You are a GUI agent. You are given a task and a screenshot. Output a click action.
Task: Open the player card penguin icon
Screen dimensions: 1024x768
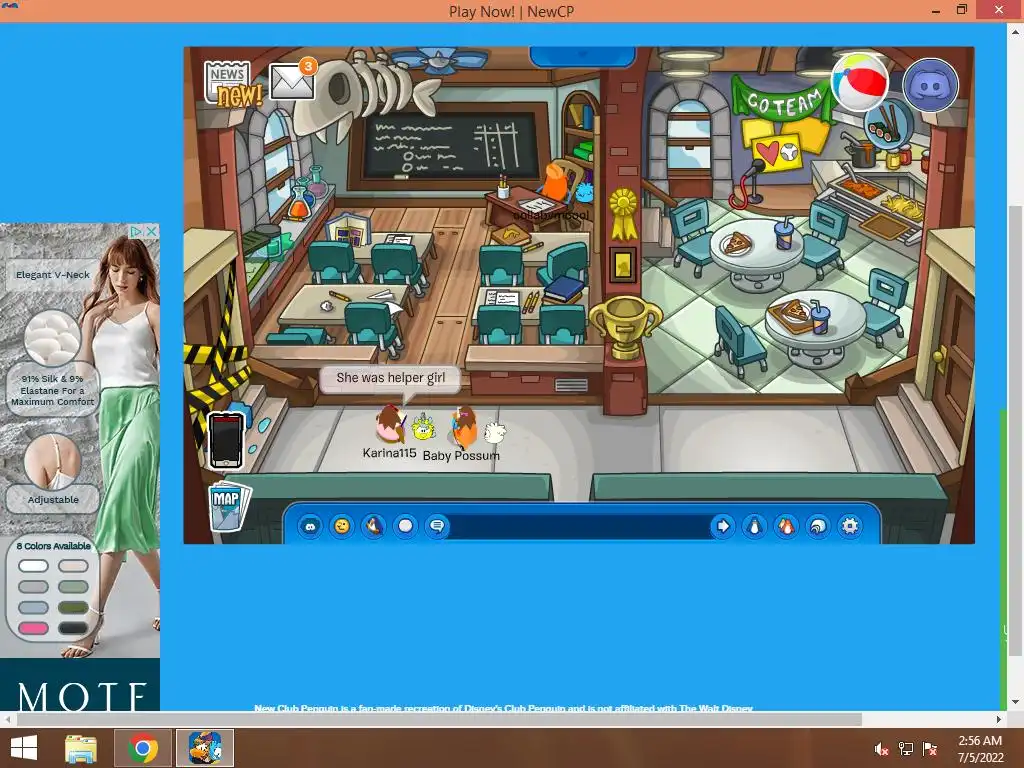click(754, 526)
